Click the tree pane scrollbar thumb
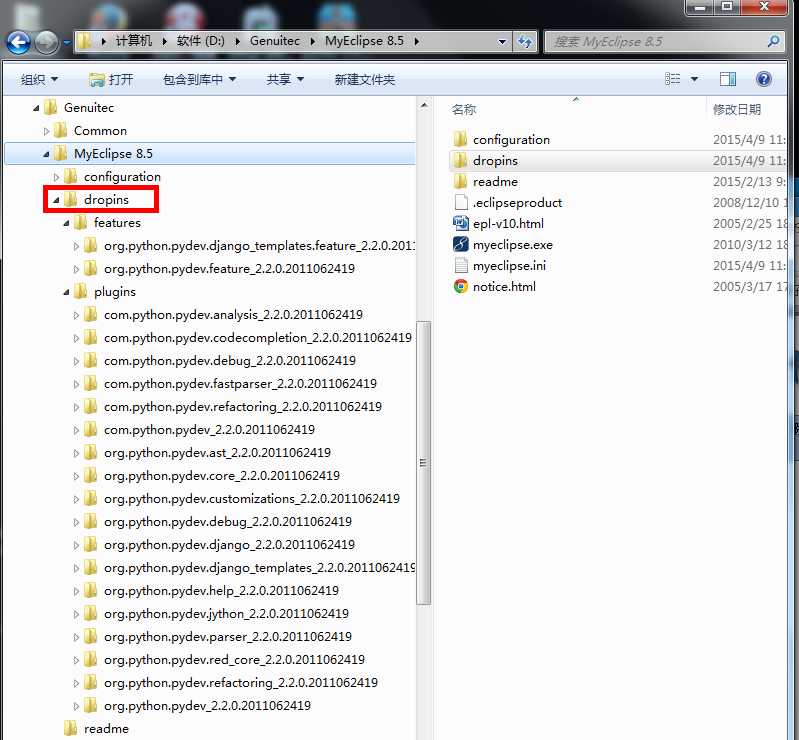Image resolution: width=799 pixels, height=740 pixels. 423,463
